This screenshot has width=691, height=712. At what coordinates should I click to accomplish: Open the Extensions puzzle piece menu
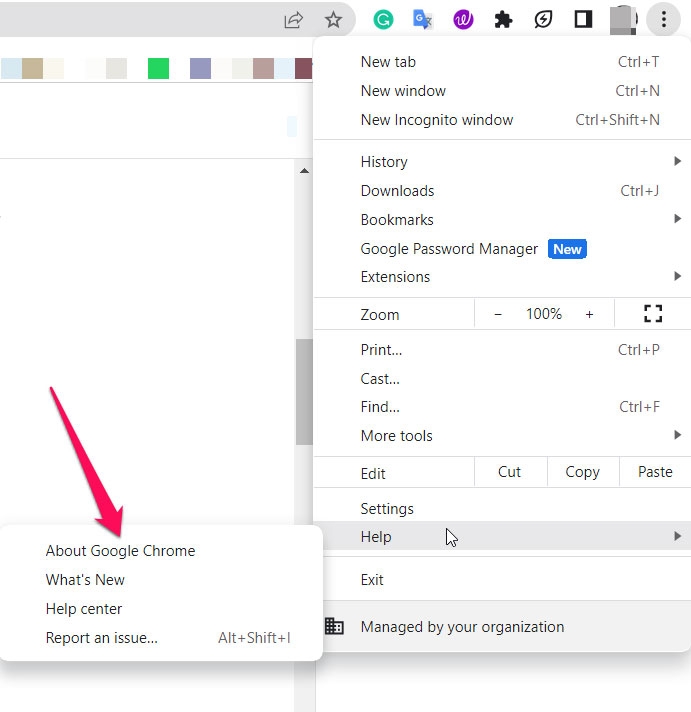[x=503, y=20]
